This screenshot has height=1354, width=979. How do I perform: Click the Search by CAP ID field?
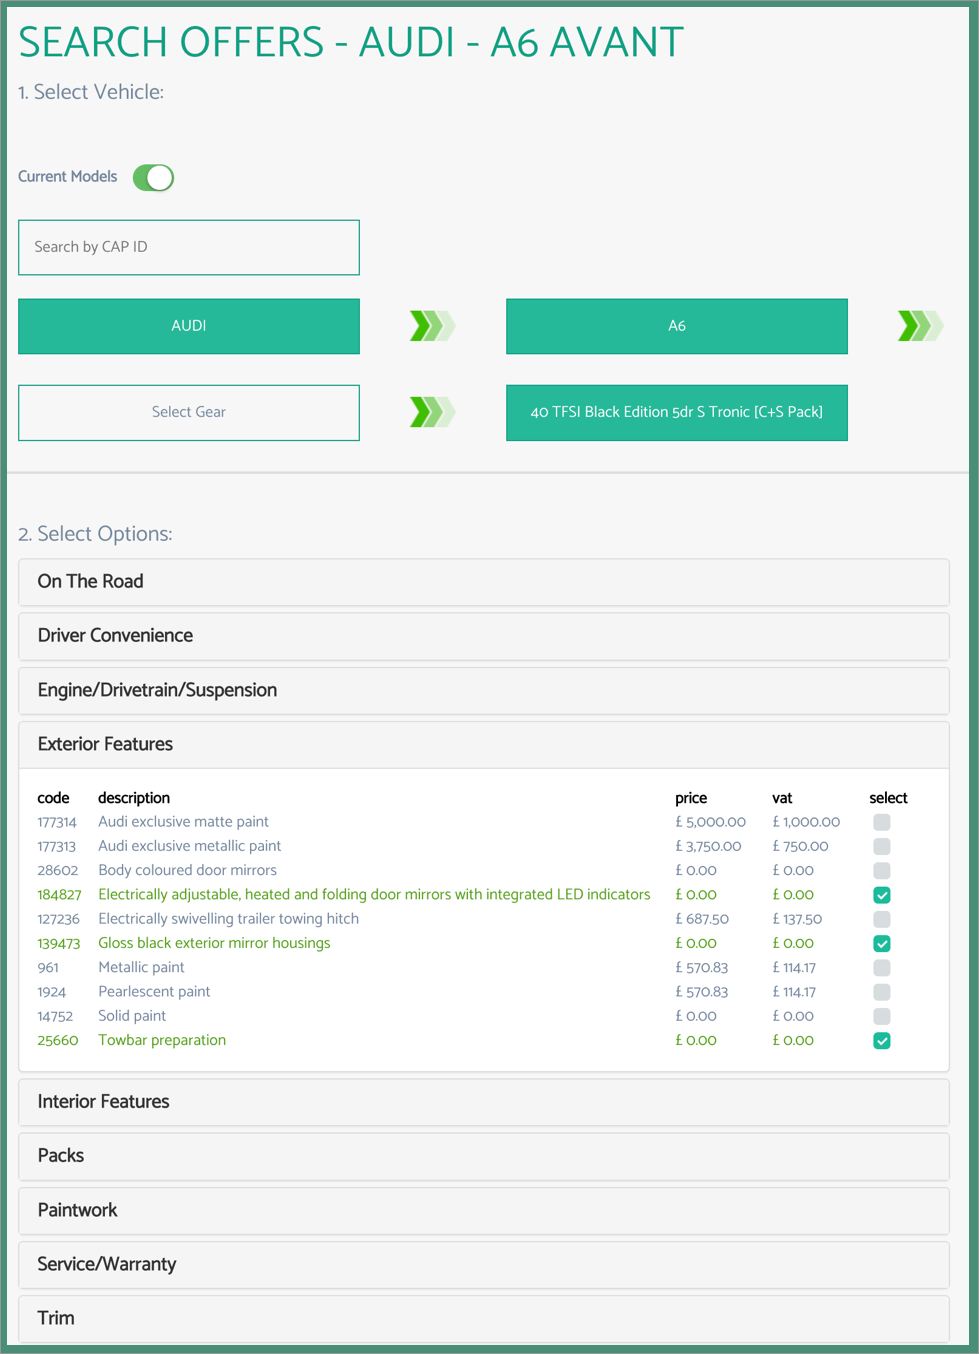[x=189, y=247]
